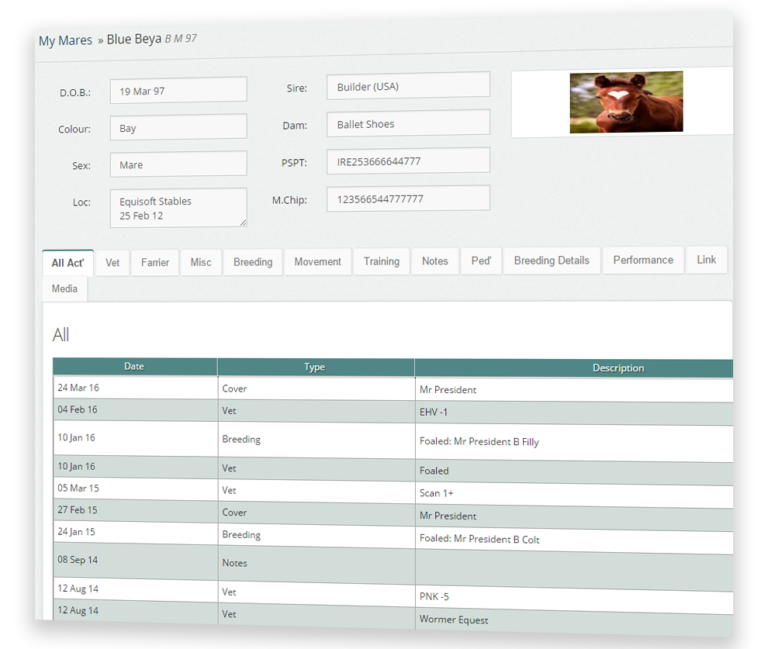The width and height of the screenshot is (768, 649).
Task: Click the Blue Beya page title
Action: [x=134, y=39]
